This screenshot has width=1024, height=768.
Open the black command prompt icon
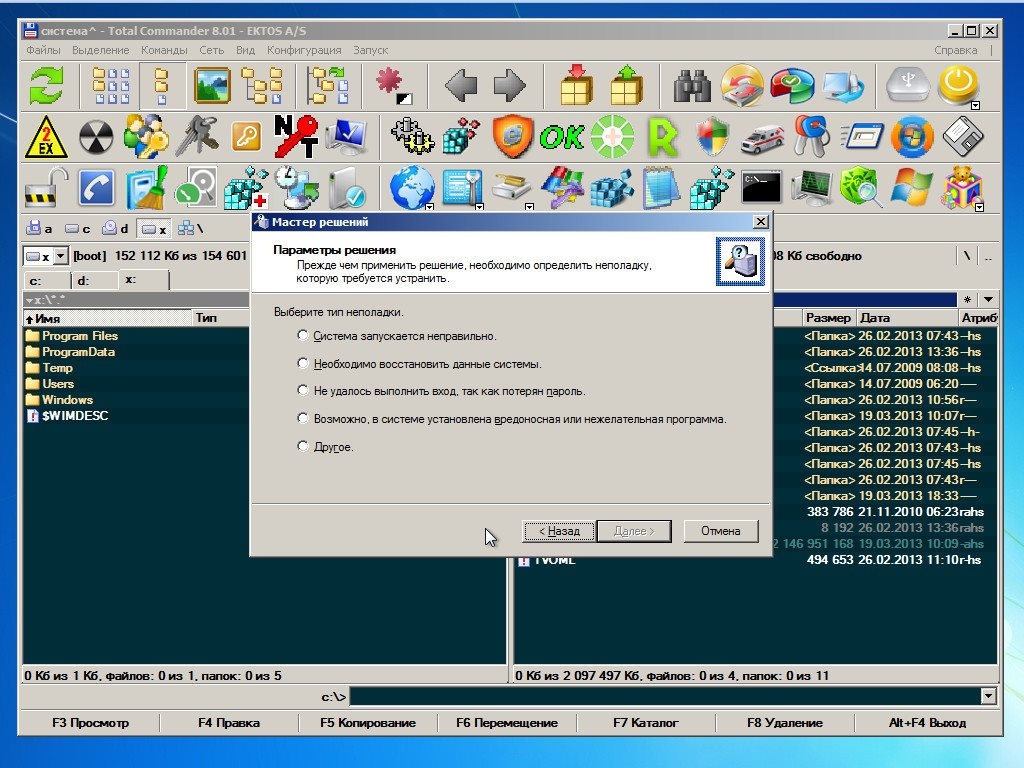(761, 187)
